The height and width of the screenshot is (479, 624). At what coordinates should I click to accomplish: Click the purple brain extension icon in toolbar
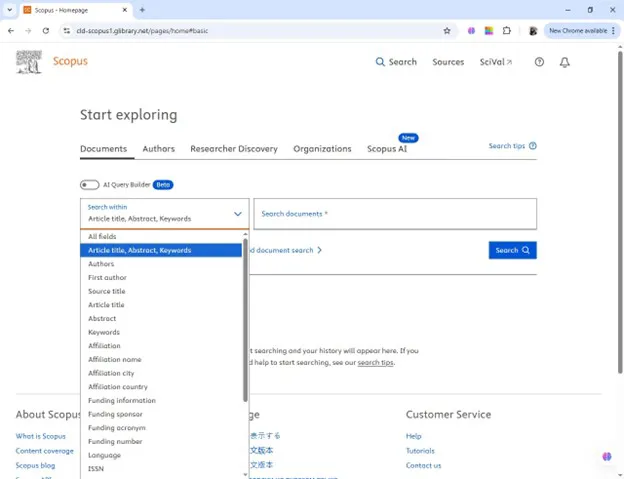471,31
